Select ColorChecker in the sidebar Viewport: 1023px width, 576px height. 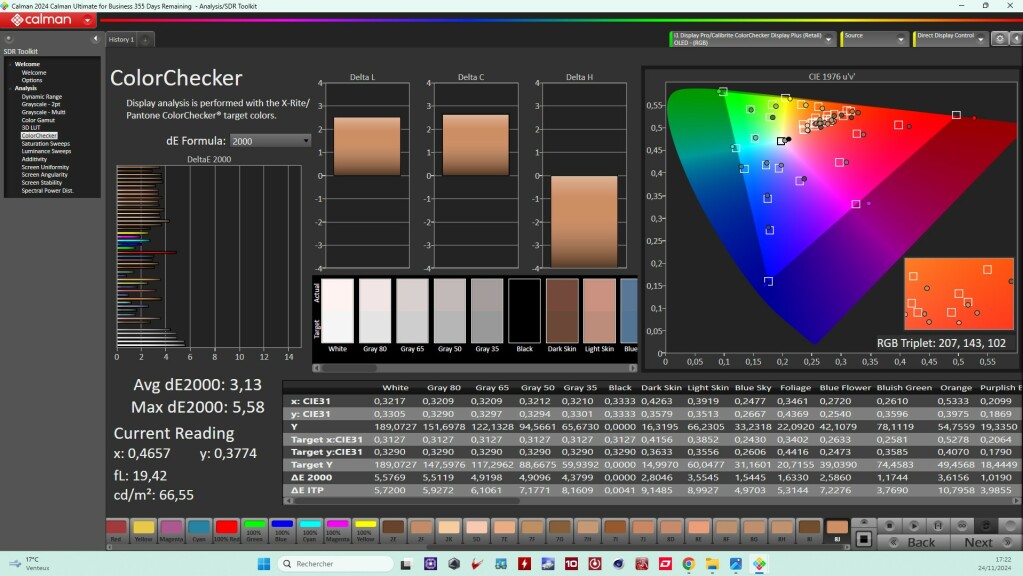pos(39,136)
